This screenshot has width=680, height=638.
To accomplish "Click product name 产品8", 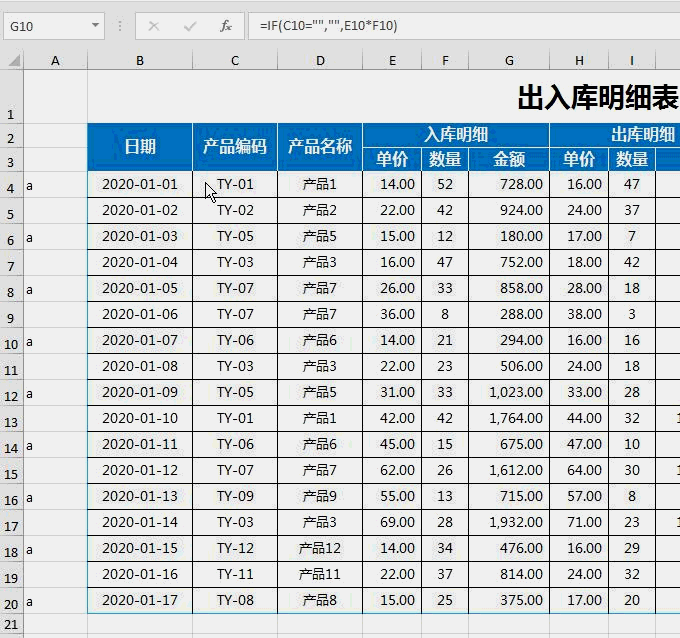I will [320, 601].
